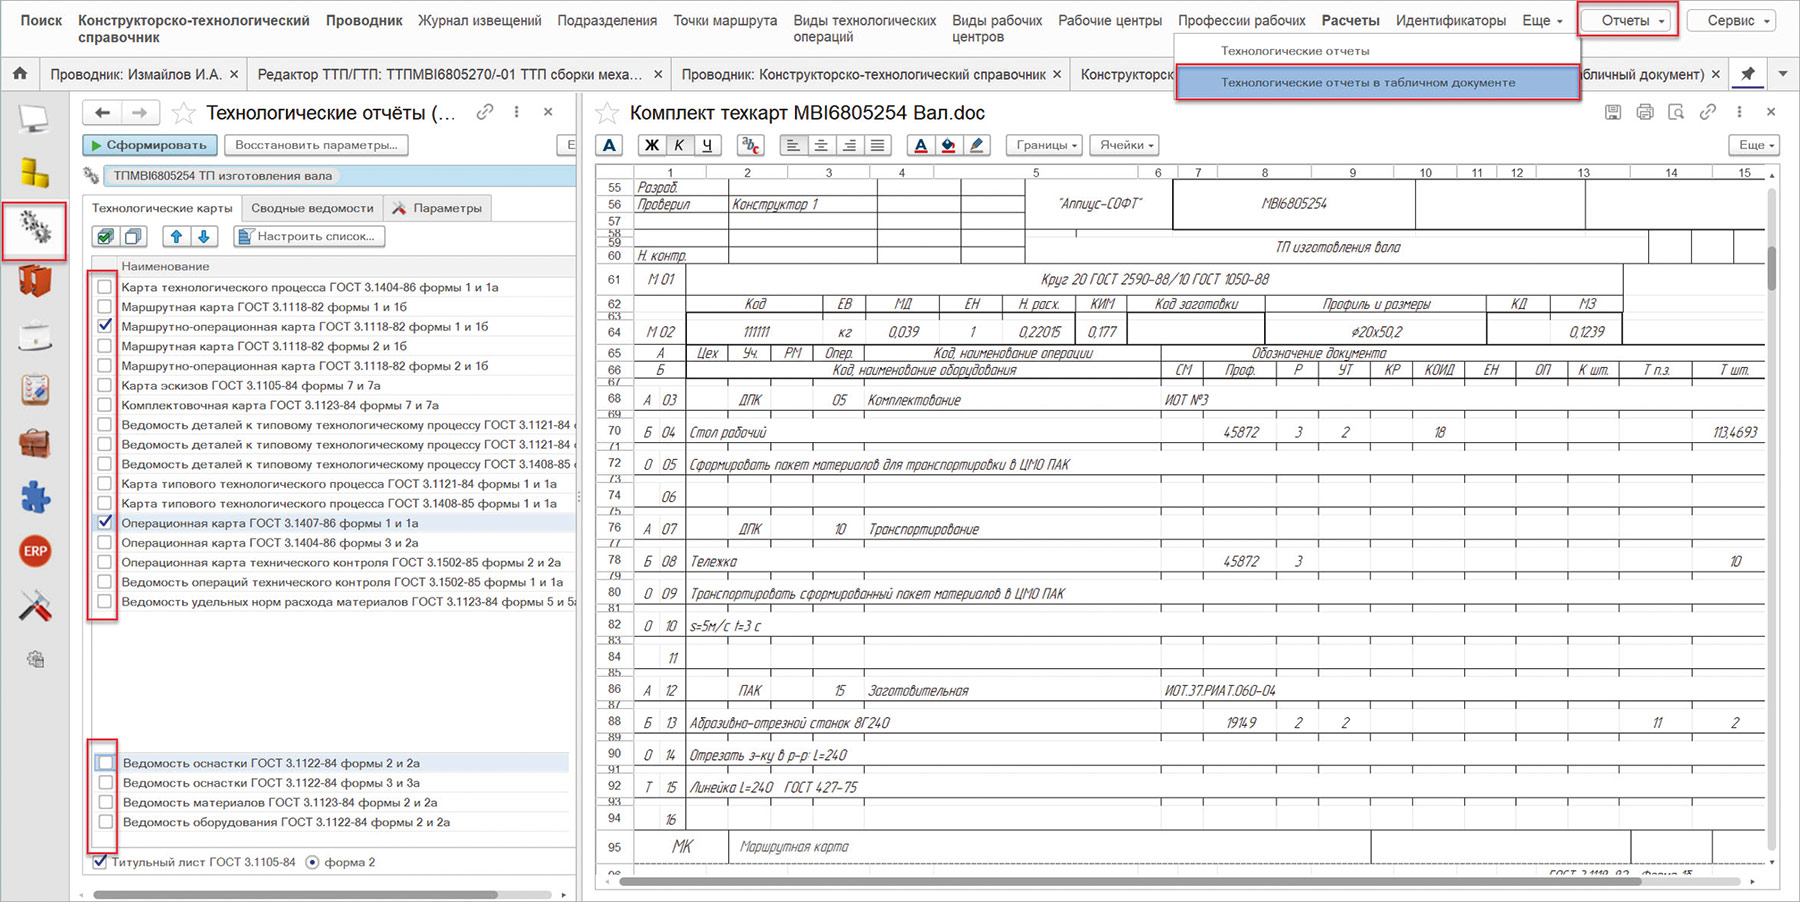1800x902 pixels.
Task: Open print preview for the document
Action: click(x=1676, y=112)
